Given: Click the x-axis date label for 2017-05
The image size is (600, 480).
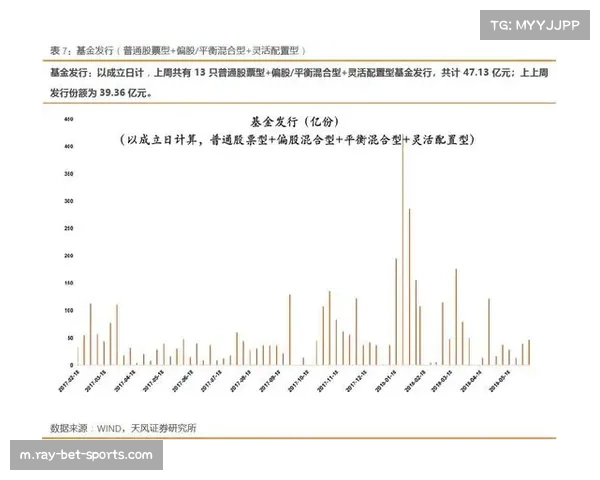Looking at the screenshot, I should click(153, 381).
